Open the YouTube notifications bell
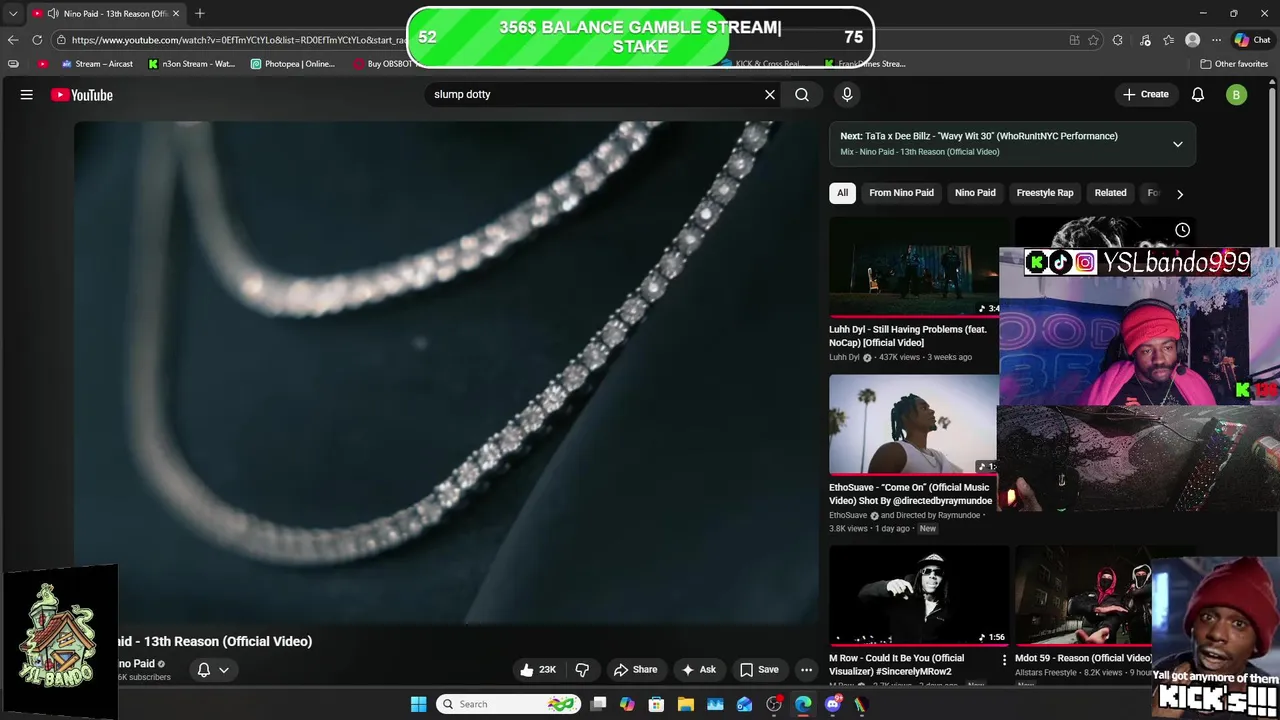Screen dimensions: 1280x720 (1198, 95)
